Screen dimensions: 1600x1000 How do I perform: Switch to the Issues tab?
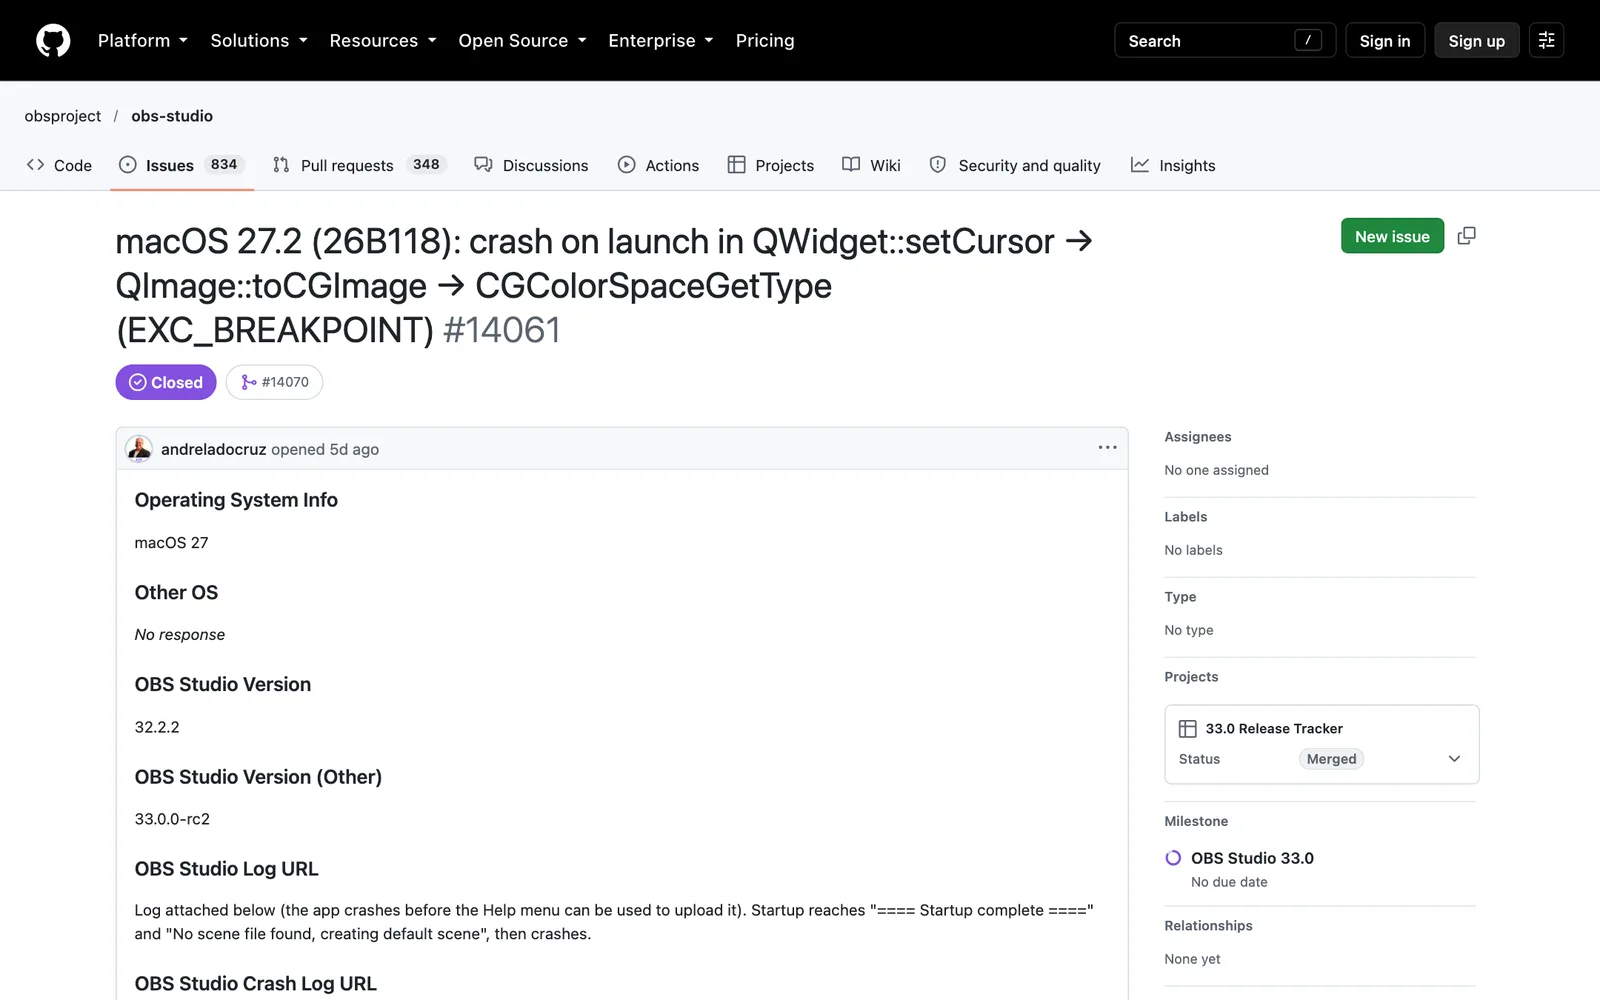pyautogui.click(x=181, y=165)
